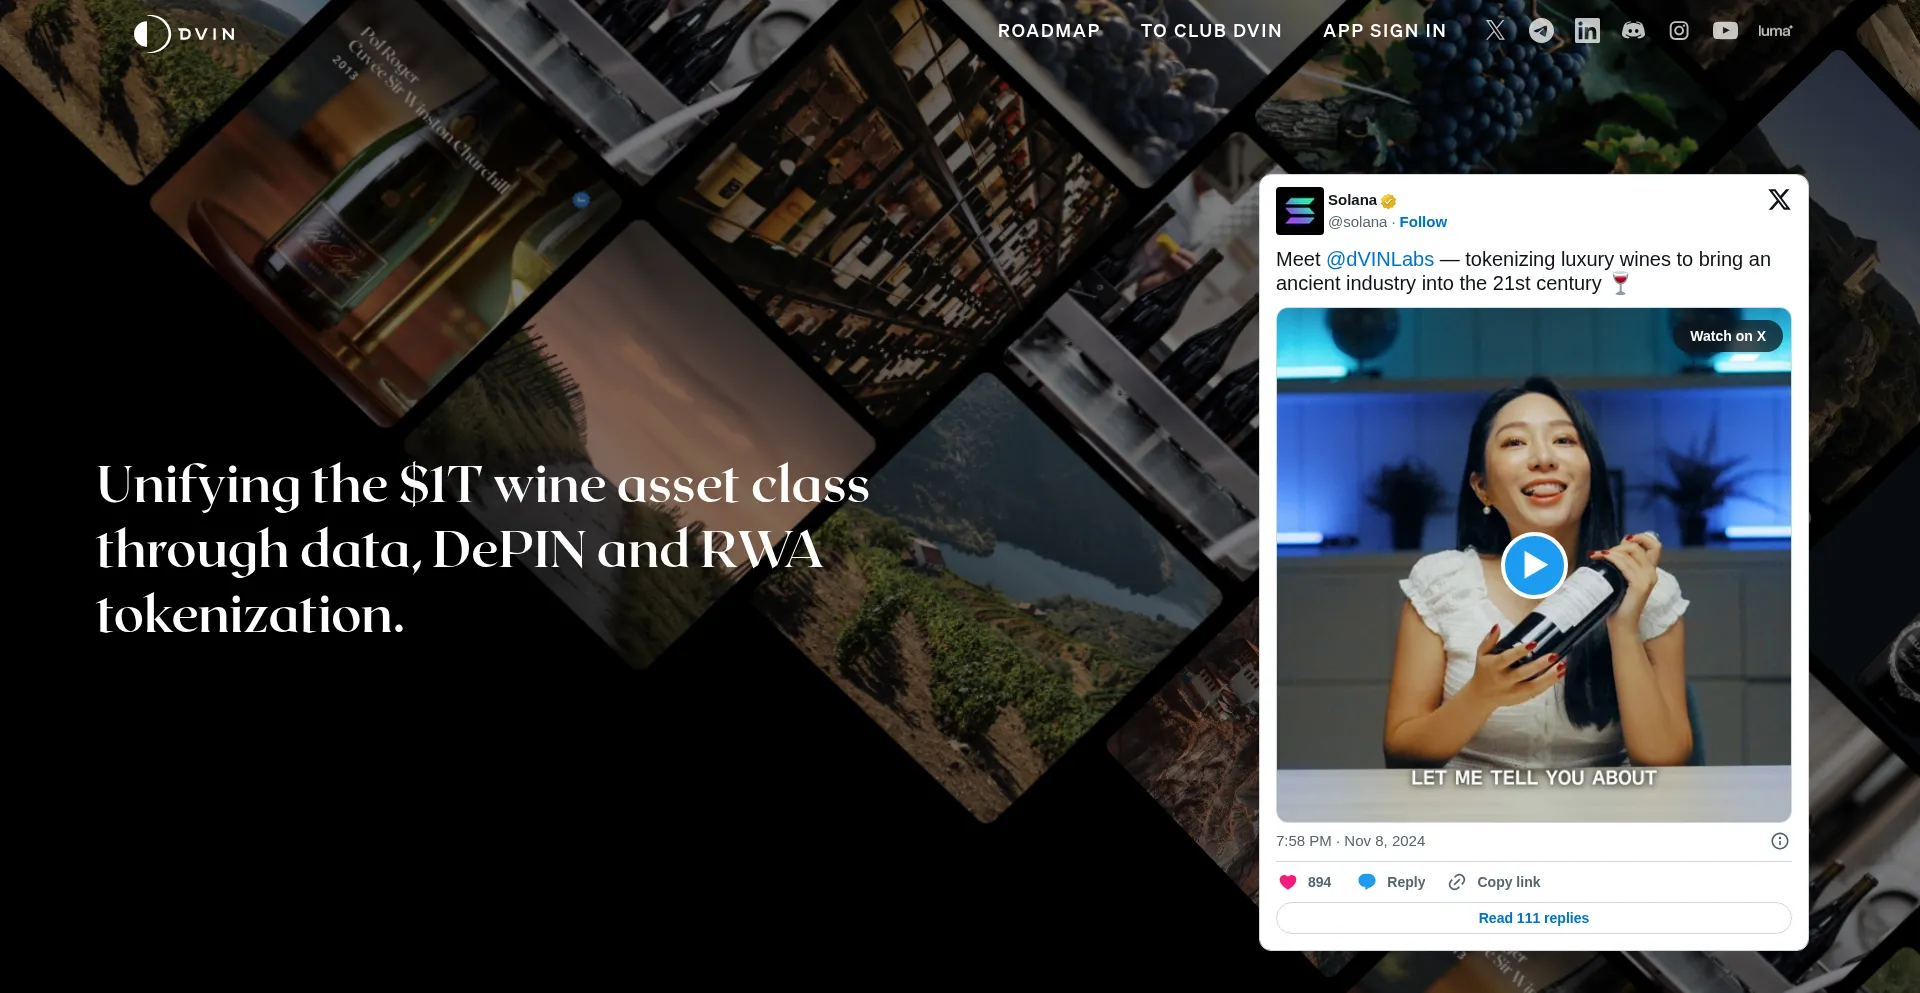Viewport: 1920px width, 993px height.
Task: Open the ROADMAP menu item
Action: [x=1049, y=30]
